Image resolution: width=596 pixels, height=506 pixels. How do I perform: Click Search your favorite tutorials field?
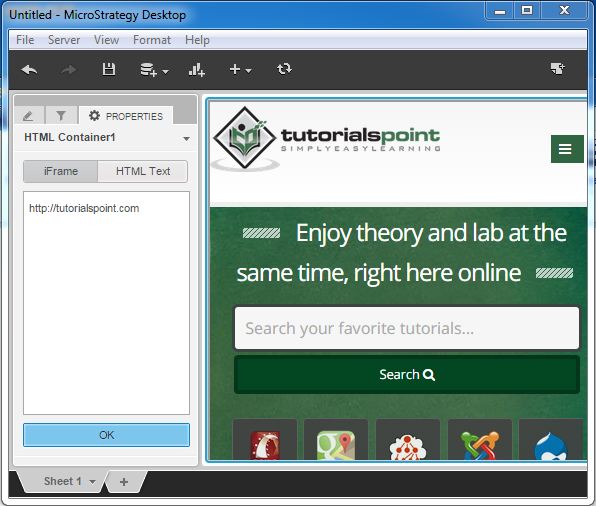[407, 328]
